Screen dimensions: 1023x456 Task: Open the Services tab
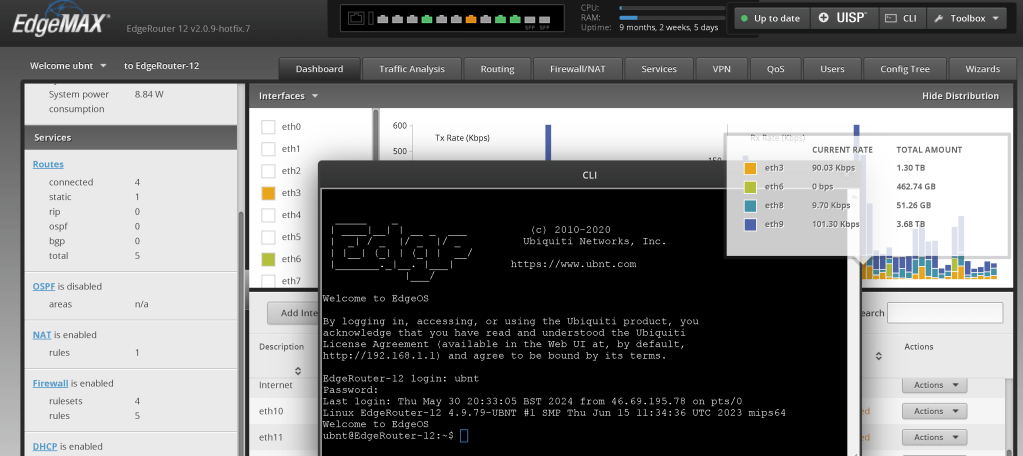659,69
